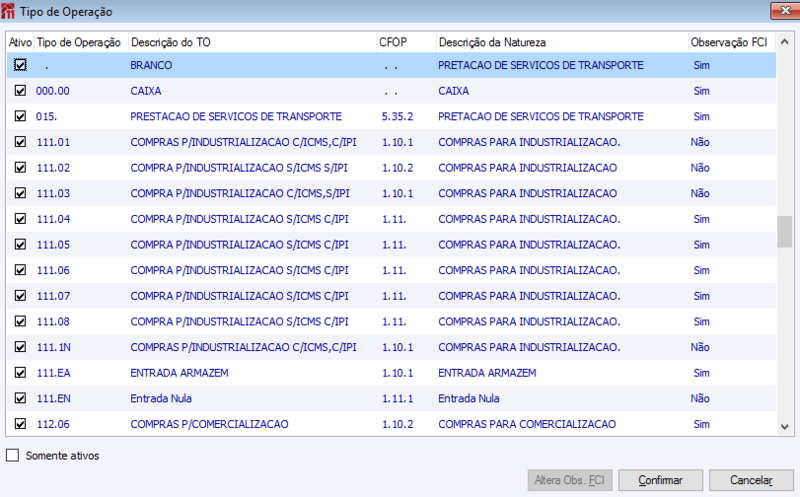Sort by Tipo de Operação column header
This screenshot has height=497, width=800.
[79, 42]
